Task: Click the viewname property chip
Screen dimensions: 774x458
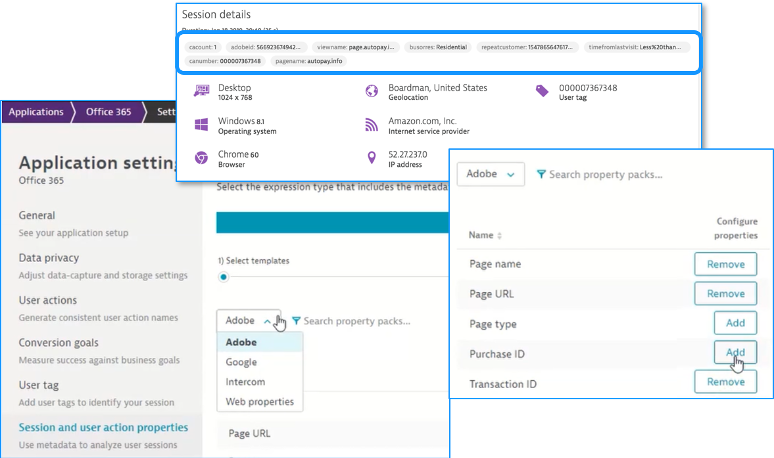Action: pyautogui.click(x=355, y=47)
